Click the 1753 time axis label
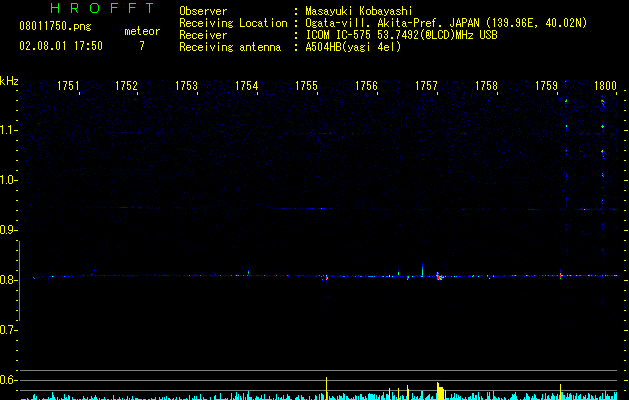 click(187, 86)
